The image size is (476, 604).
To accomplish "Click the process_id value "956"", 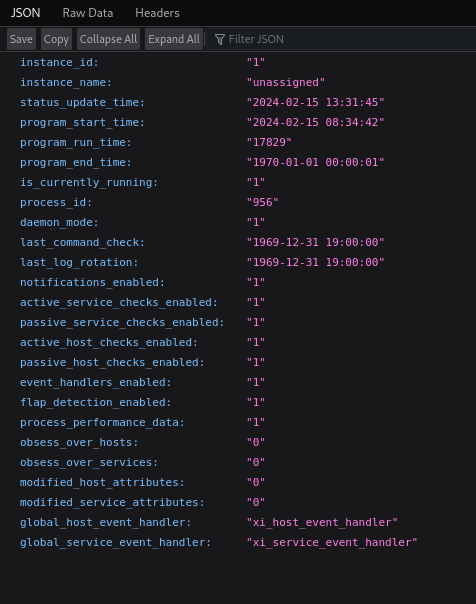I will pyautogui.click(x=263, y=203).
